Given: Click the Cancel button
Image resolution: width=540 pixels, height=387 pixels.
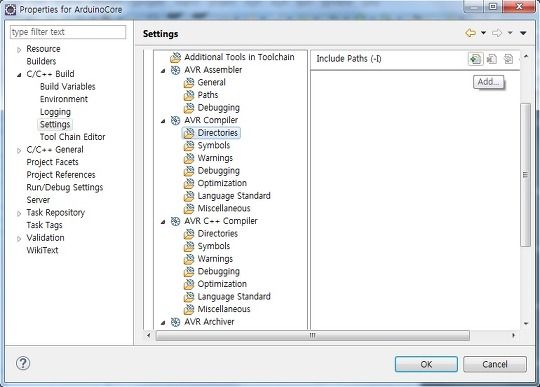Looking at the screenshot, I should click(x=495, y=364).
